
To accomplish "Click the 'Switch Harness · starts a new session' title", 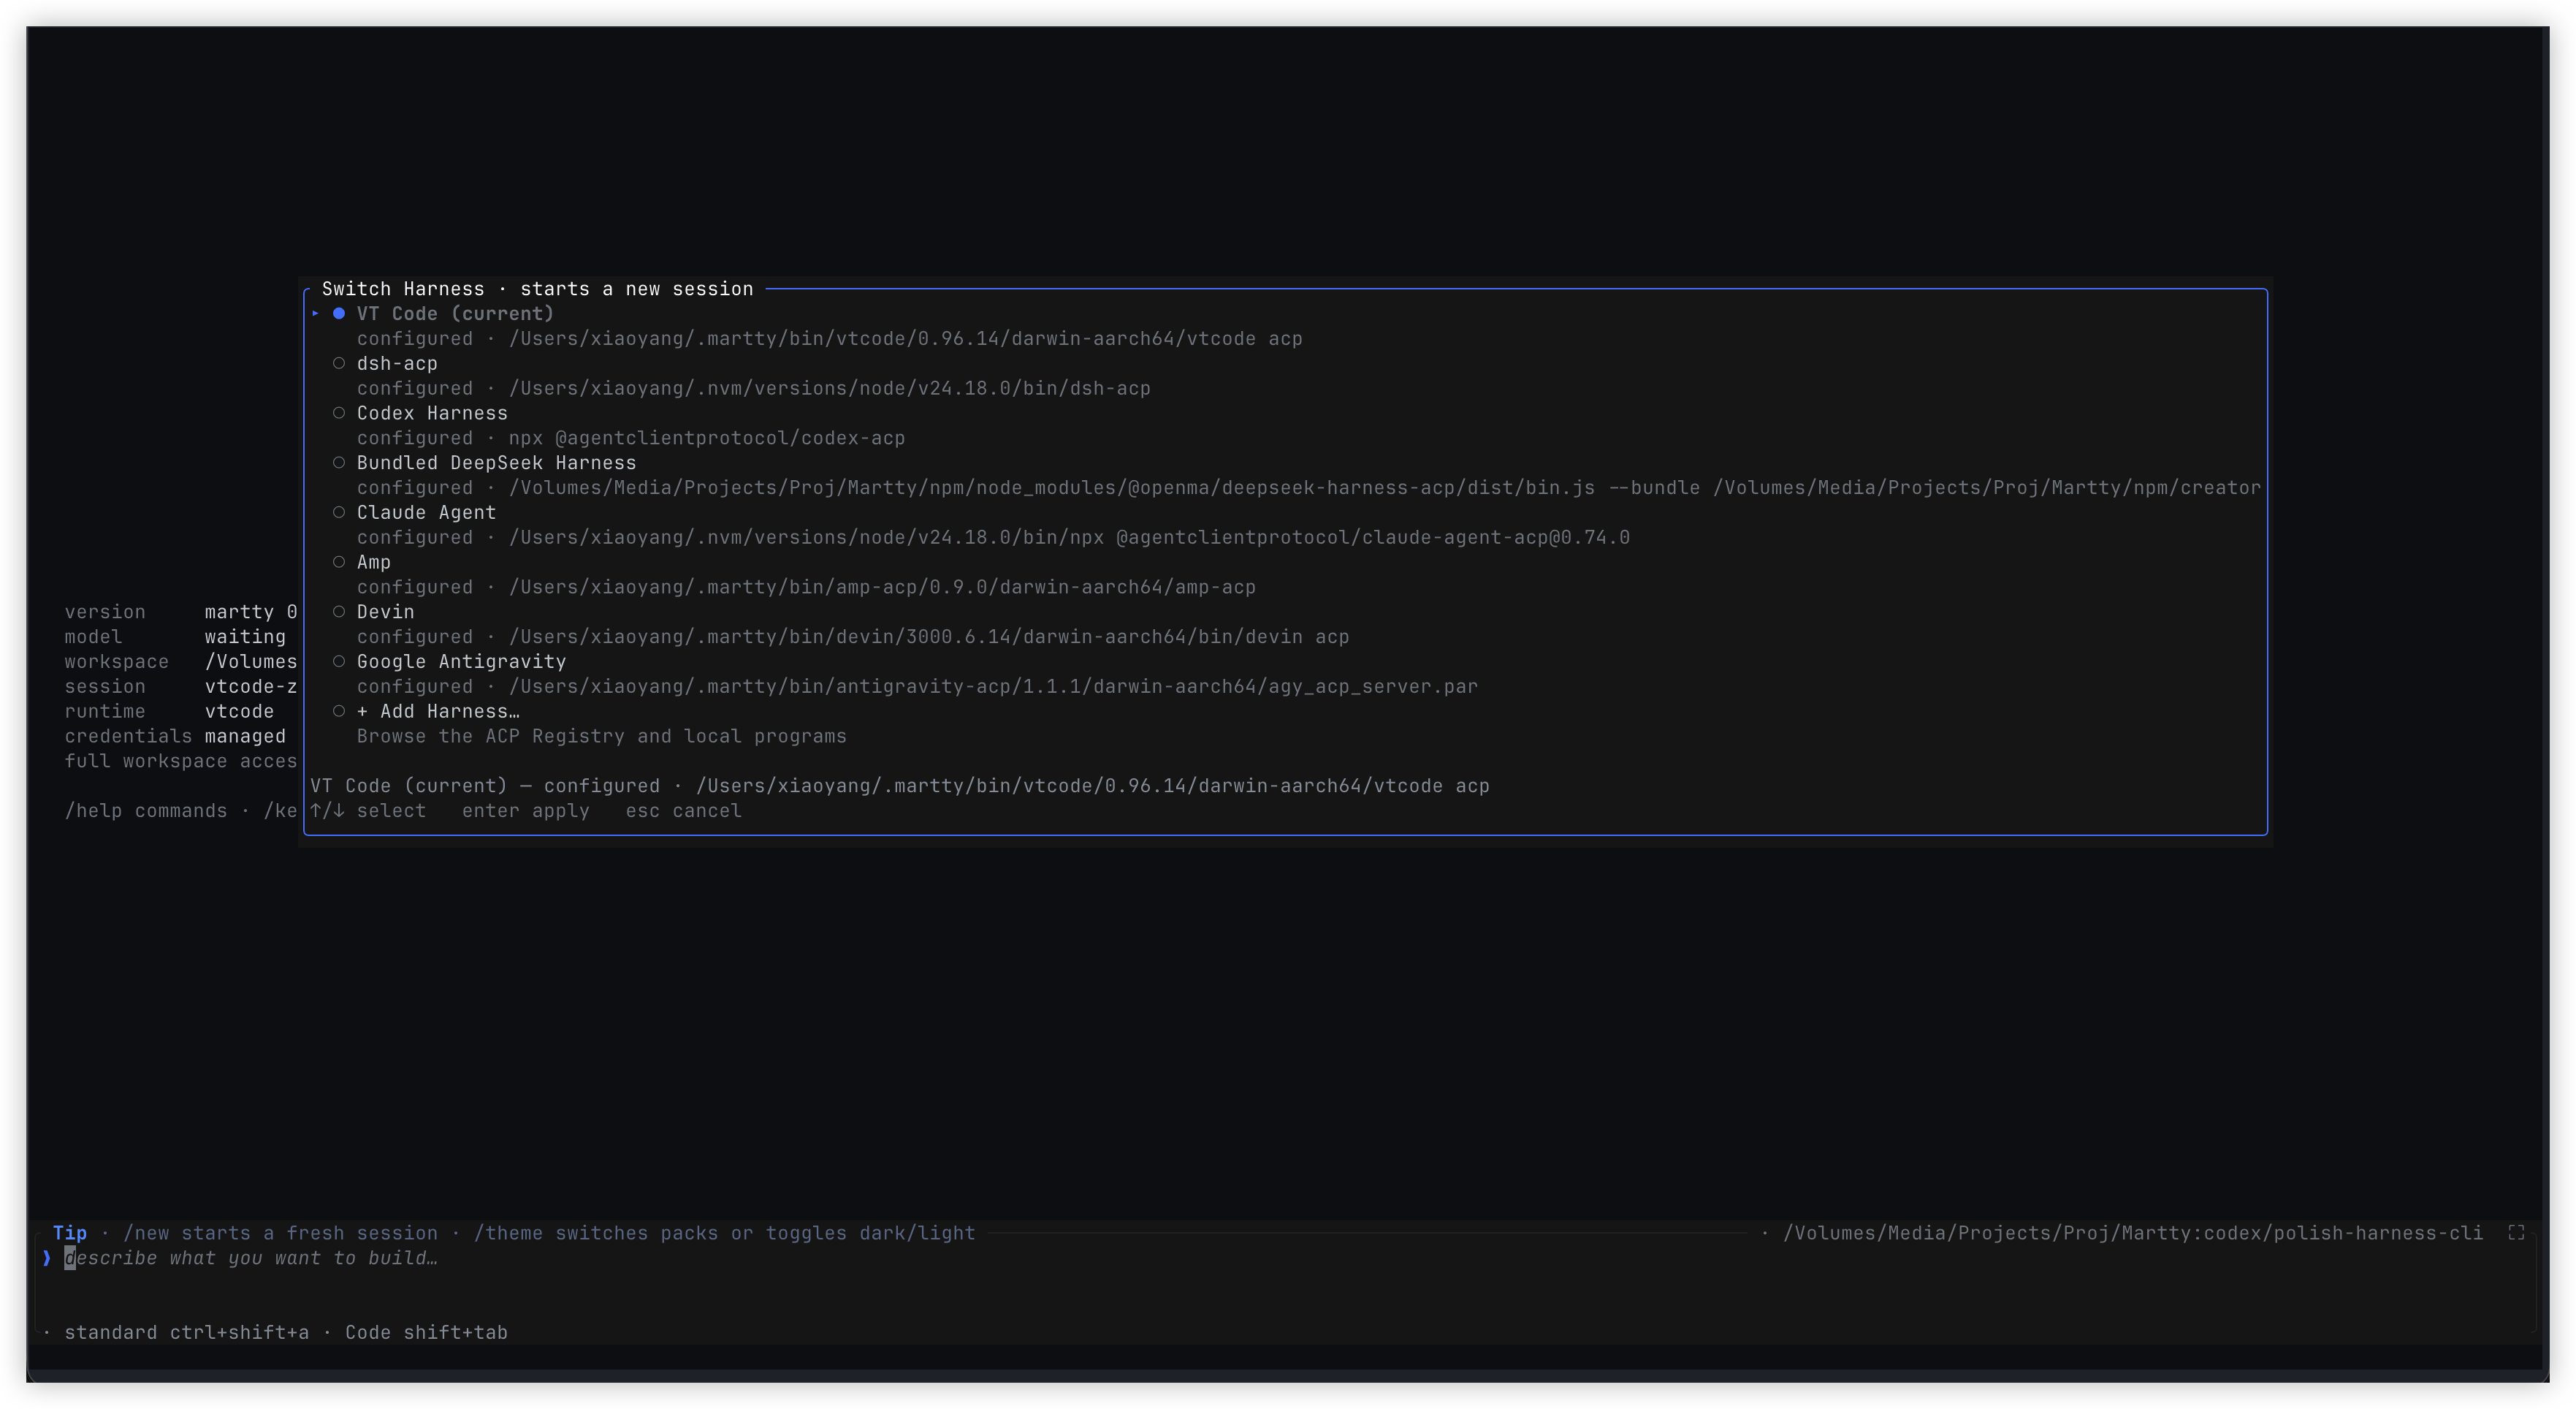I will [538, 289].
